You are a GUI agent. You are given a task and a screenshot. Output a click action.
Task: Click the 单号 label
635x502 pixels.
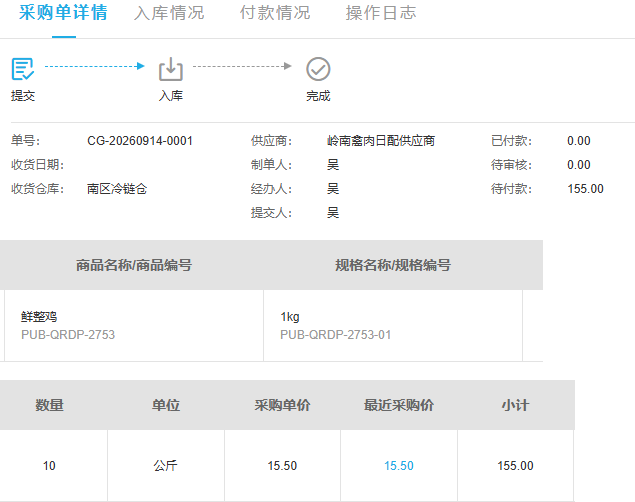26,141
